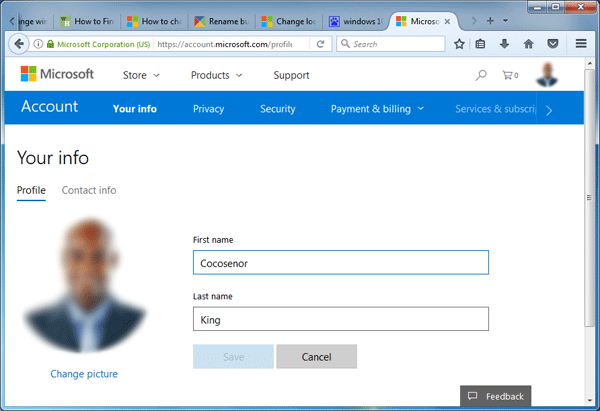Switch to the leftmost 'inge wir' tab
The image size is (600, 411).
[32, 21]
